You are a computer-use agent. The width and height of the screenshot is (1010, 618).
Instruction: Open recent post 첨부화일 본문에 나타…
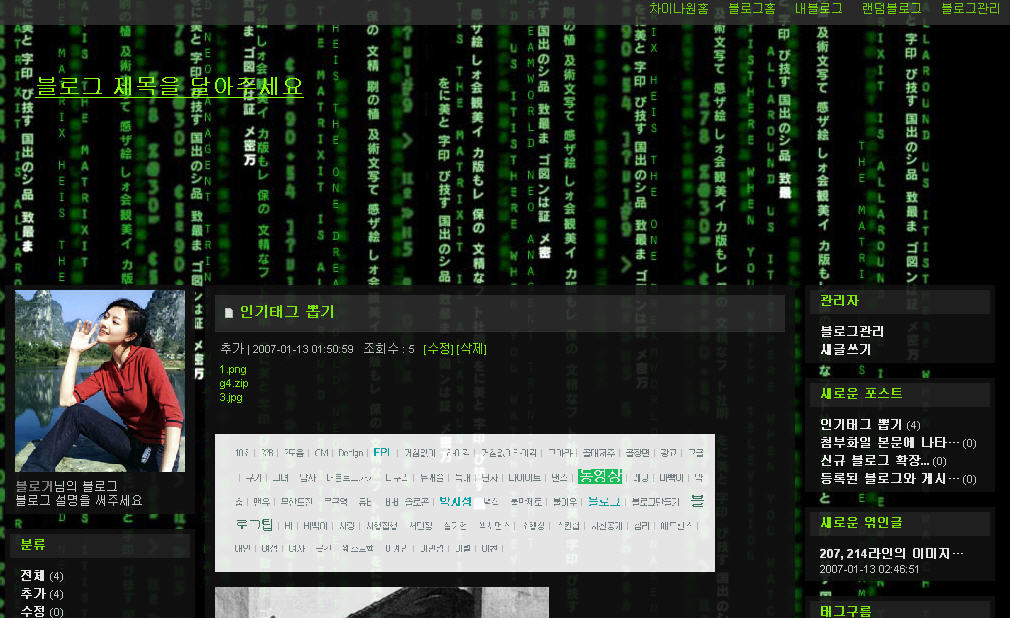[898, 443]
